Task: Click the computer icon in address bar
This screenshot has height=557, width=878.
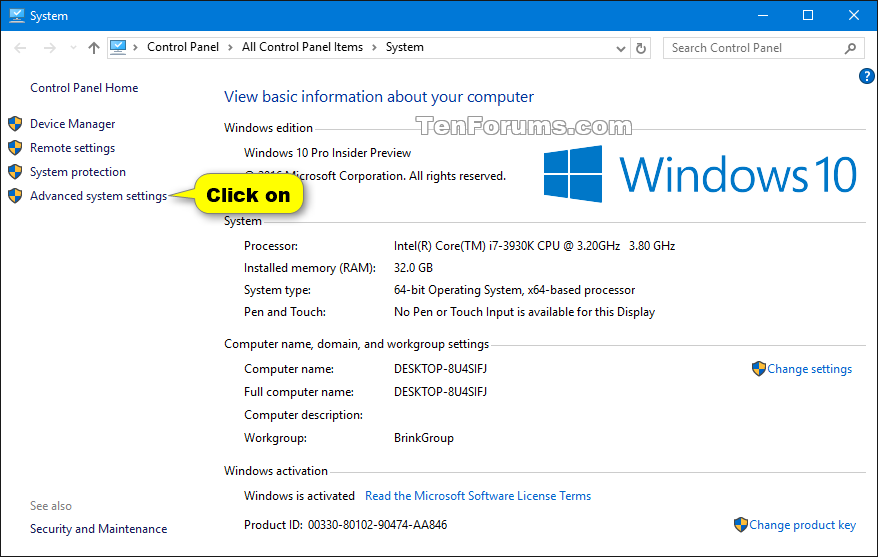Action: tap(118, 48)
